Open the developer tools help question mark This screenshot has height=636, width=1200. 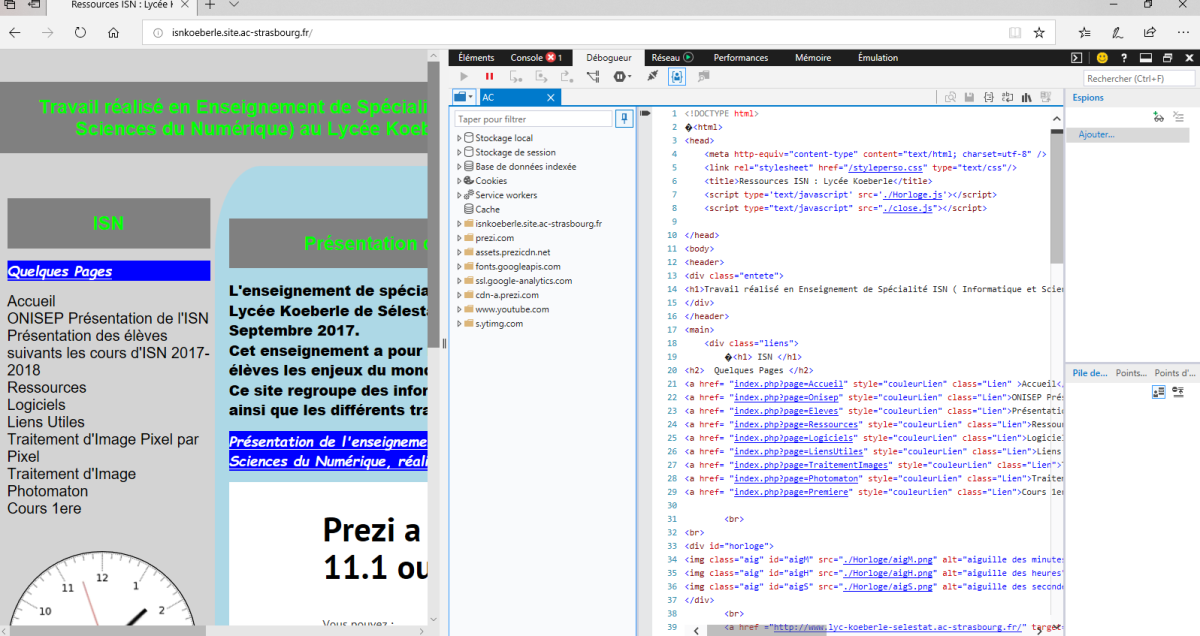click(1123, 58)
